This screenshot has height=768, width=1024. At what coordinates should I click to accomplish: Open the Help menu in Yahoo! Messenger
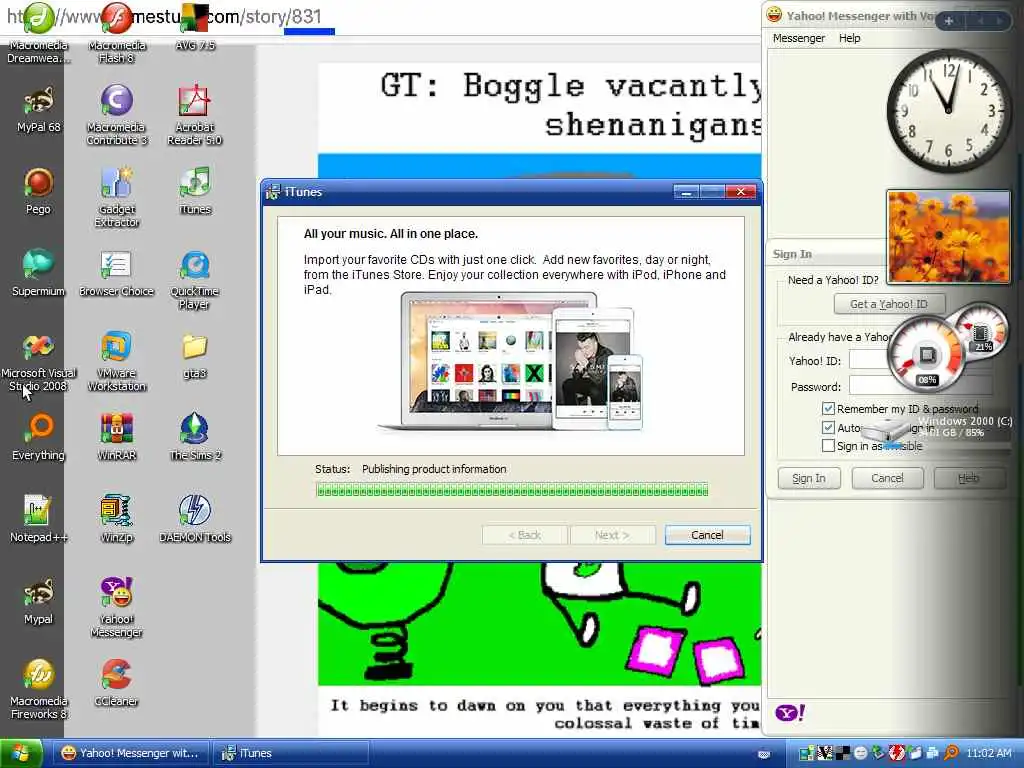point(850,38)
